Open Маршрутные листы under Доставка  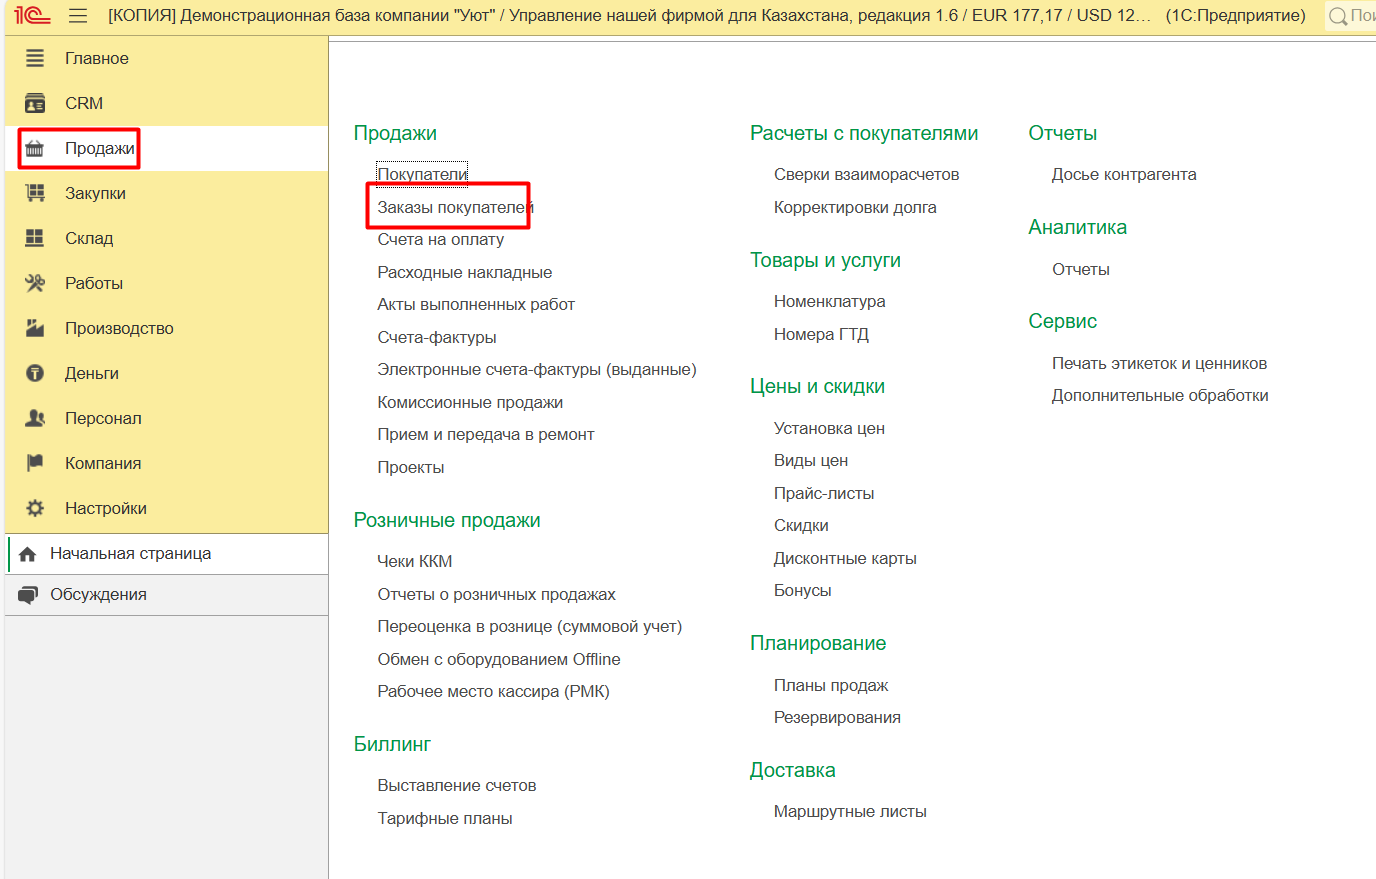click(x=849, y=811)
